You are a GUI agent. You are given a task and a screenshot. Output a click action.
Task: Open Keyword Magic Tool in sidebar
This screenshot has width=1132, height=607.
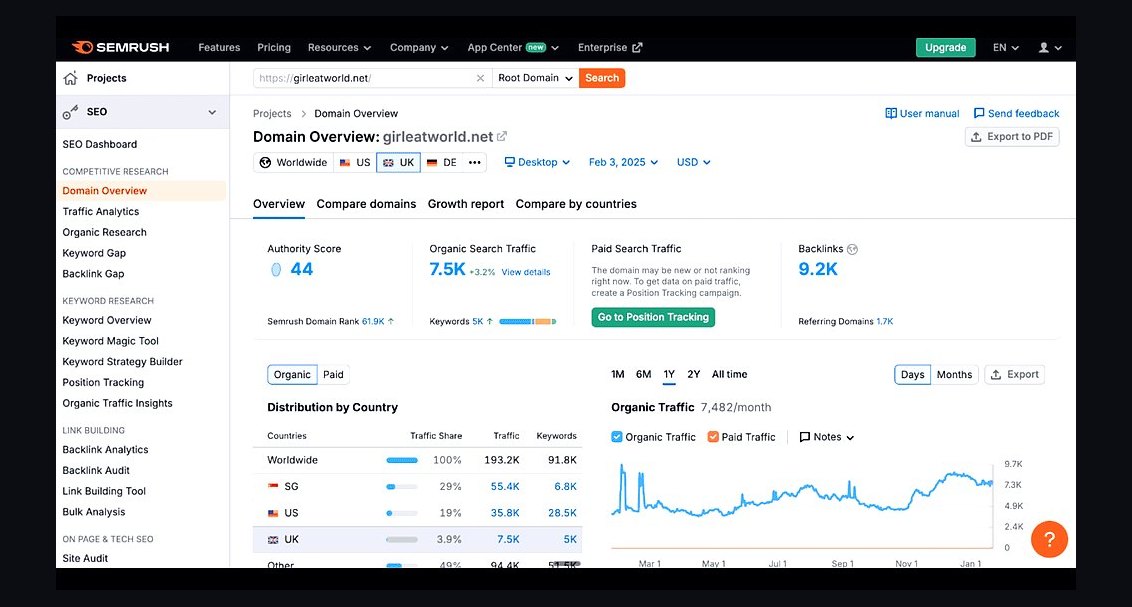click(110, 341)
